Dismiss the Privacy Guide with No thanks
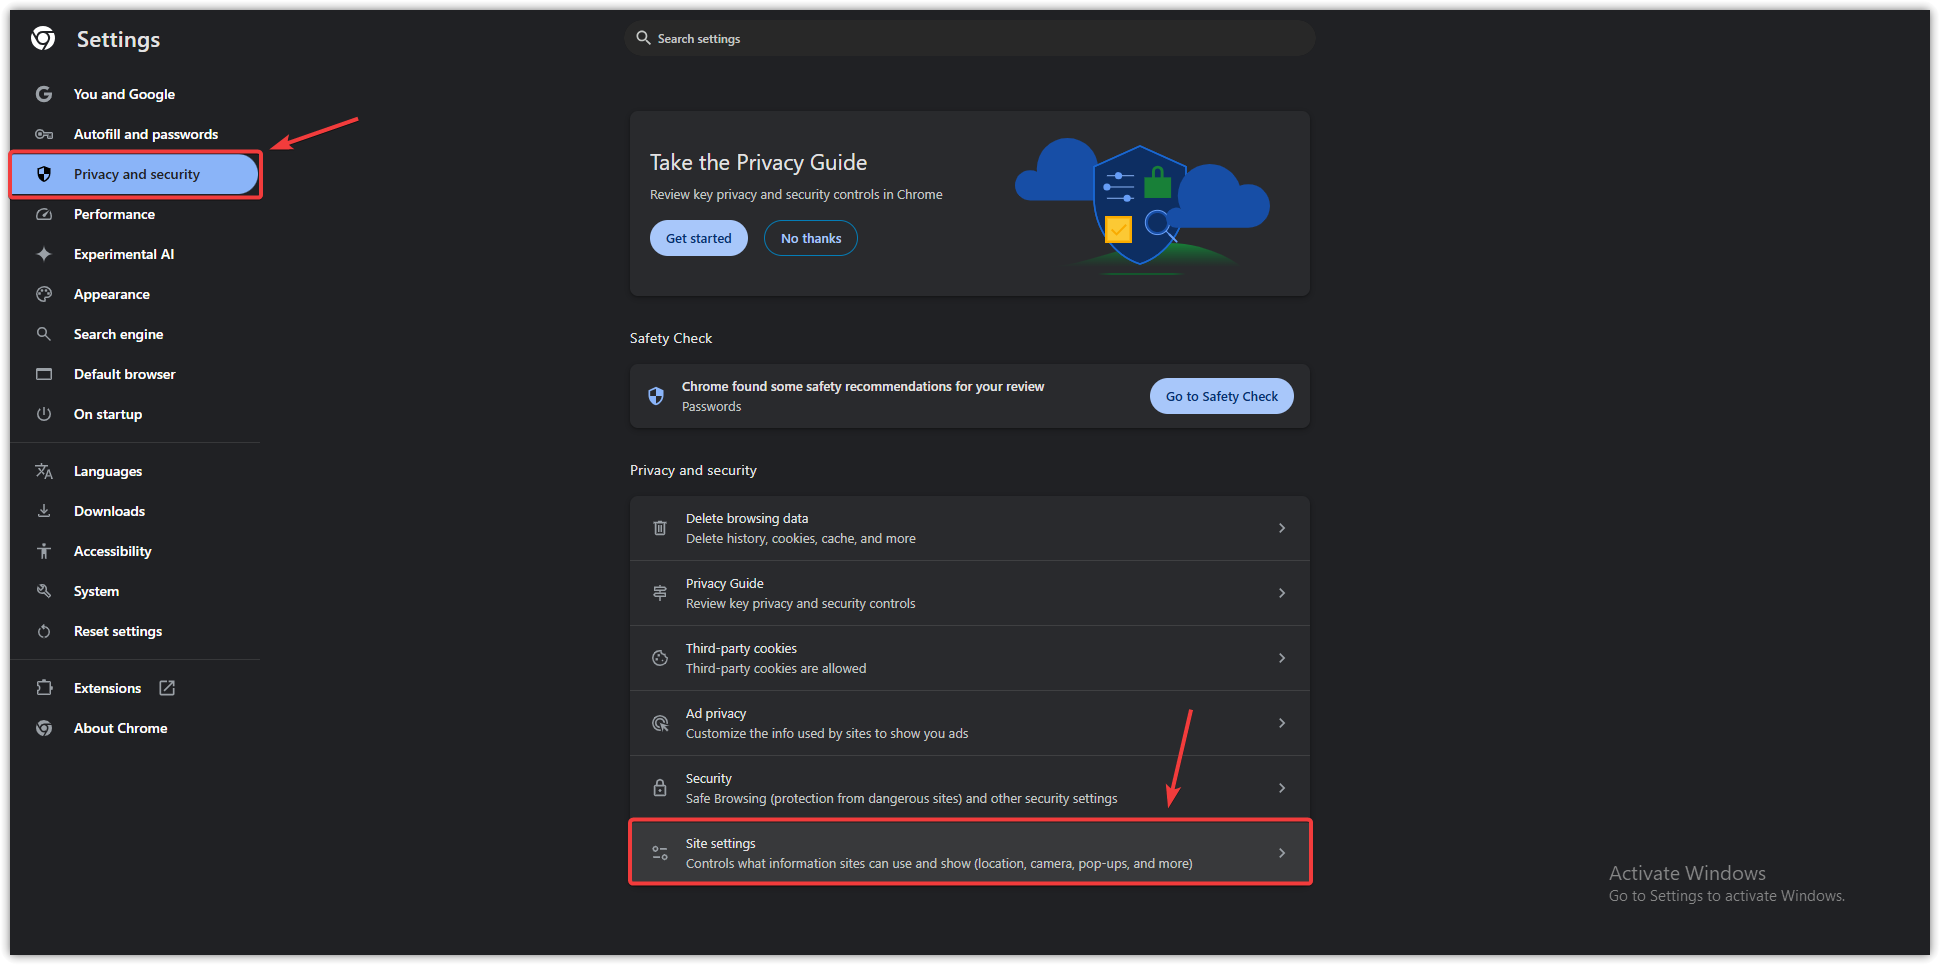 811,238
